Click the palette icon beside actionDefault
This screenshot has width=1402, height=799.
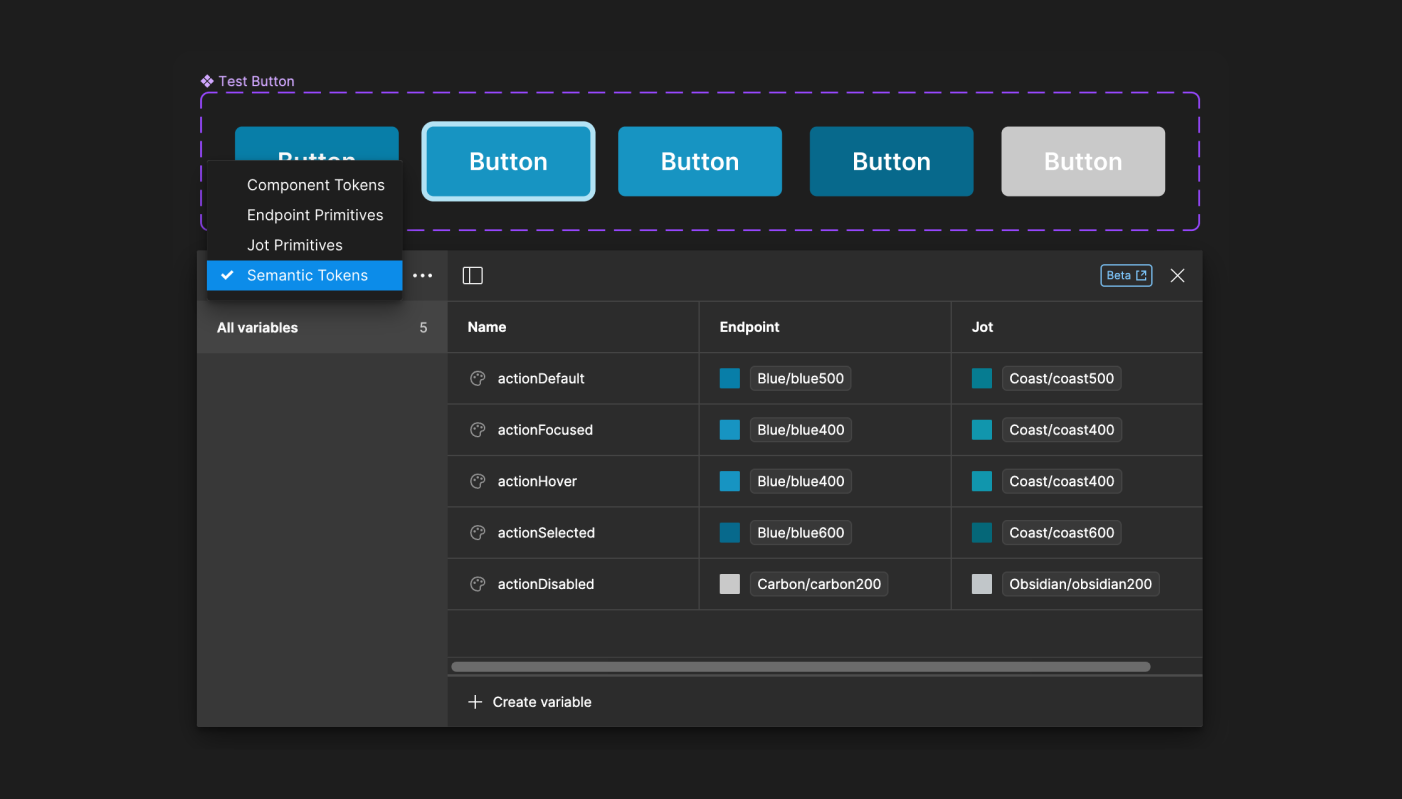pyautogui.click(x=478, y=378)
